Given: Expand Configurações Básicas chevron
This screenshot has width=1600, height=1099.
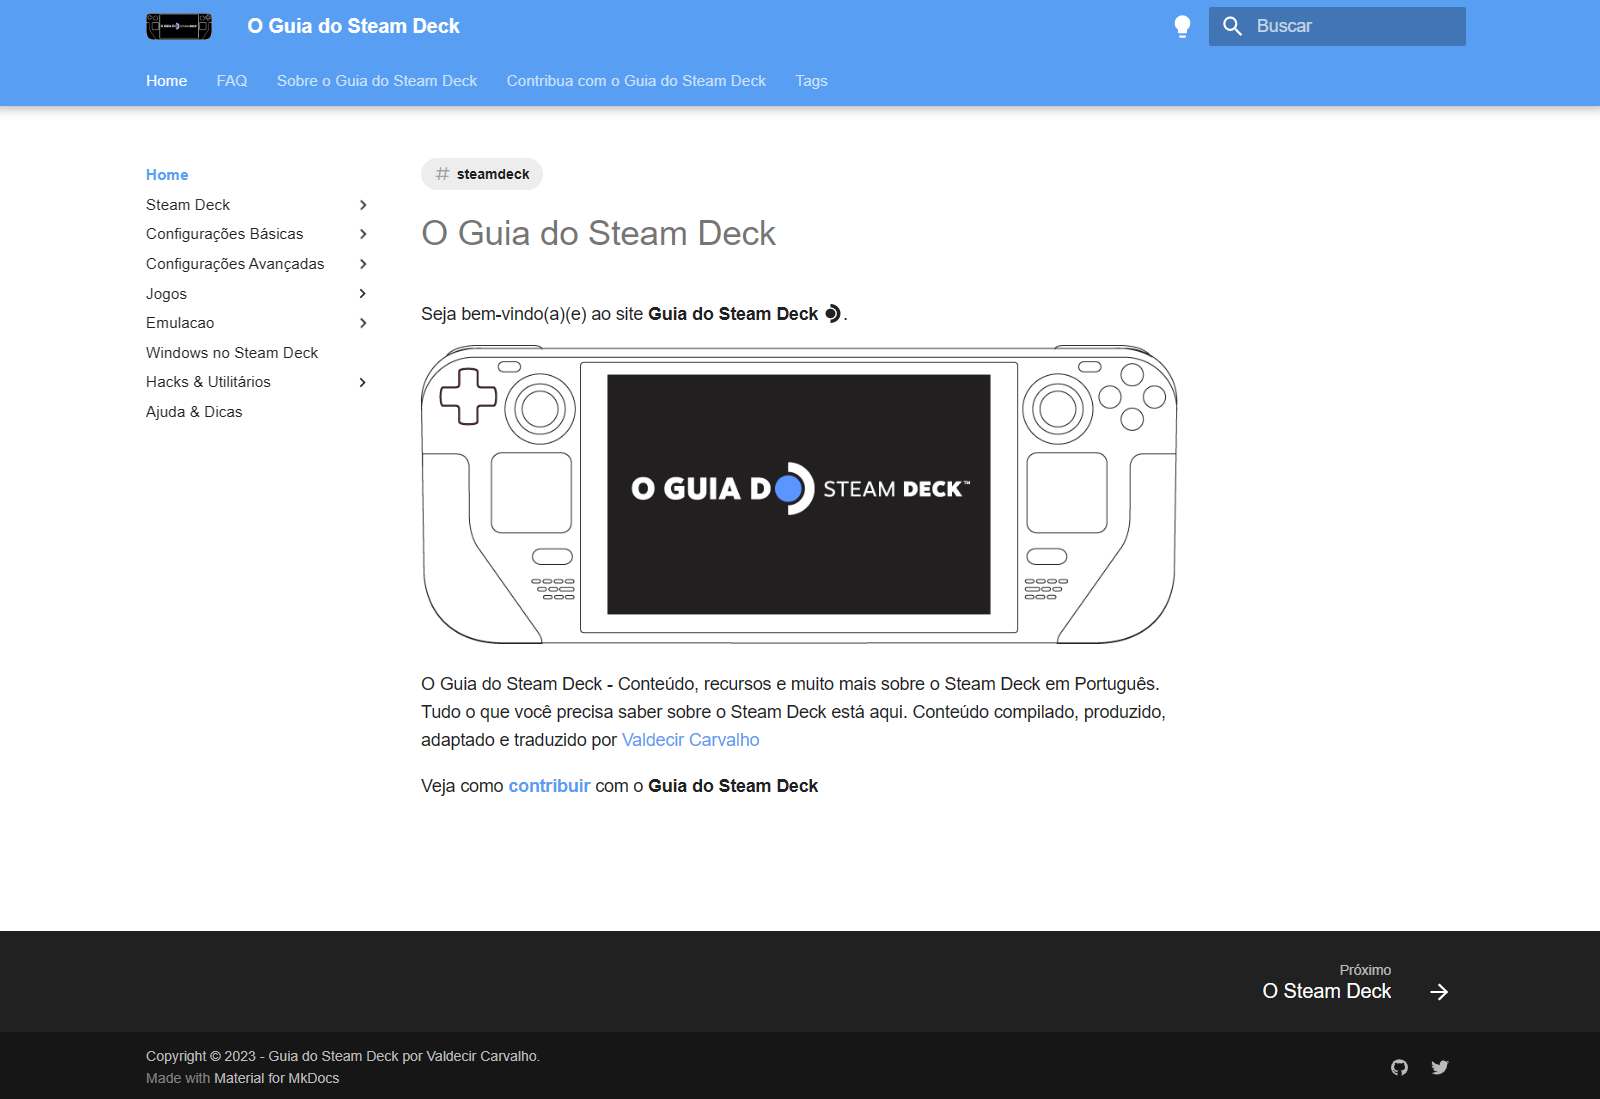Looking at the screenshot, I should 363,234.
